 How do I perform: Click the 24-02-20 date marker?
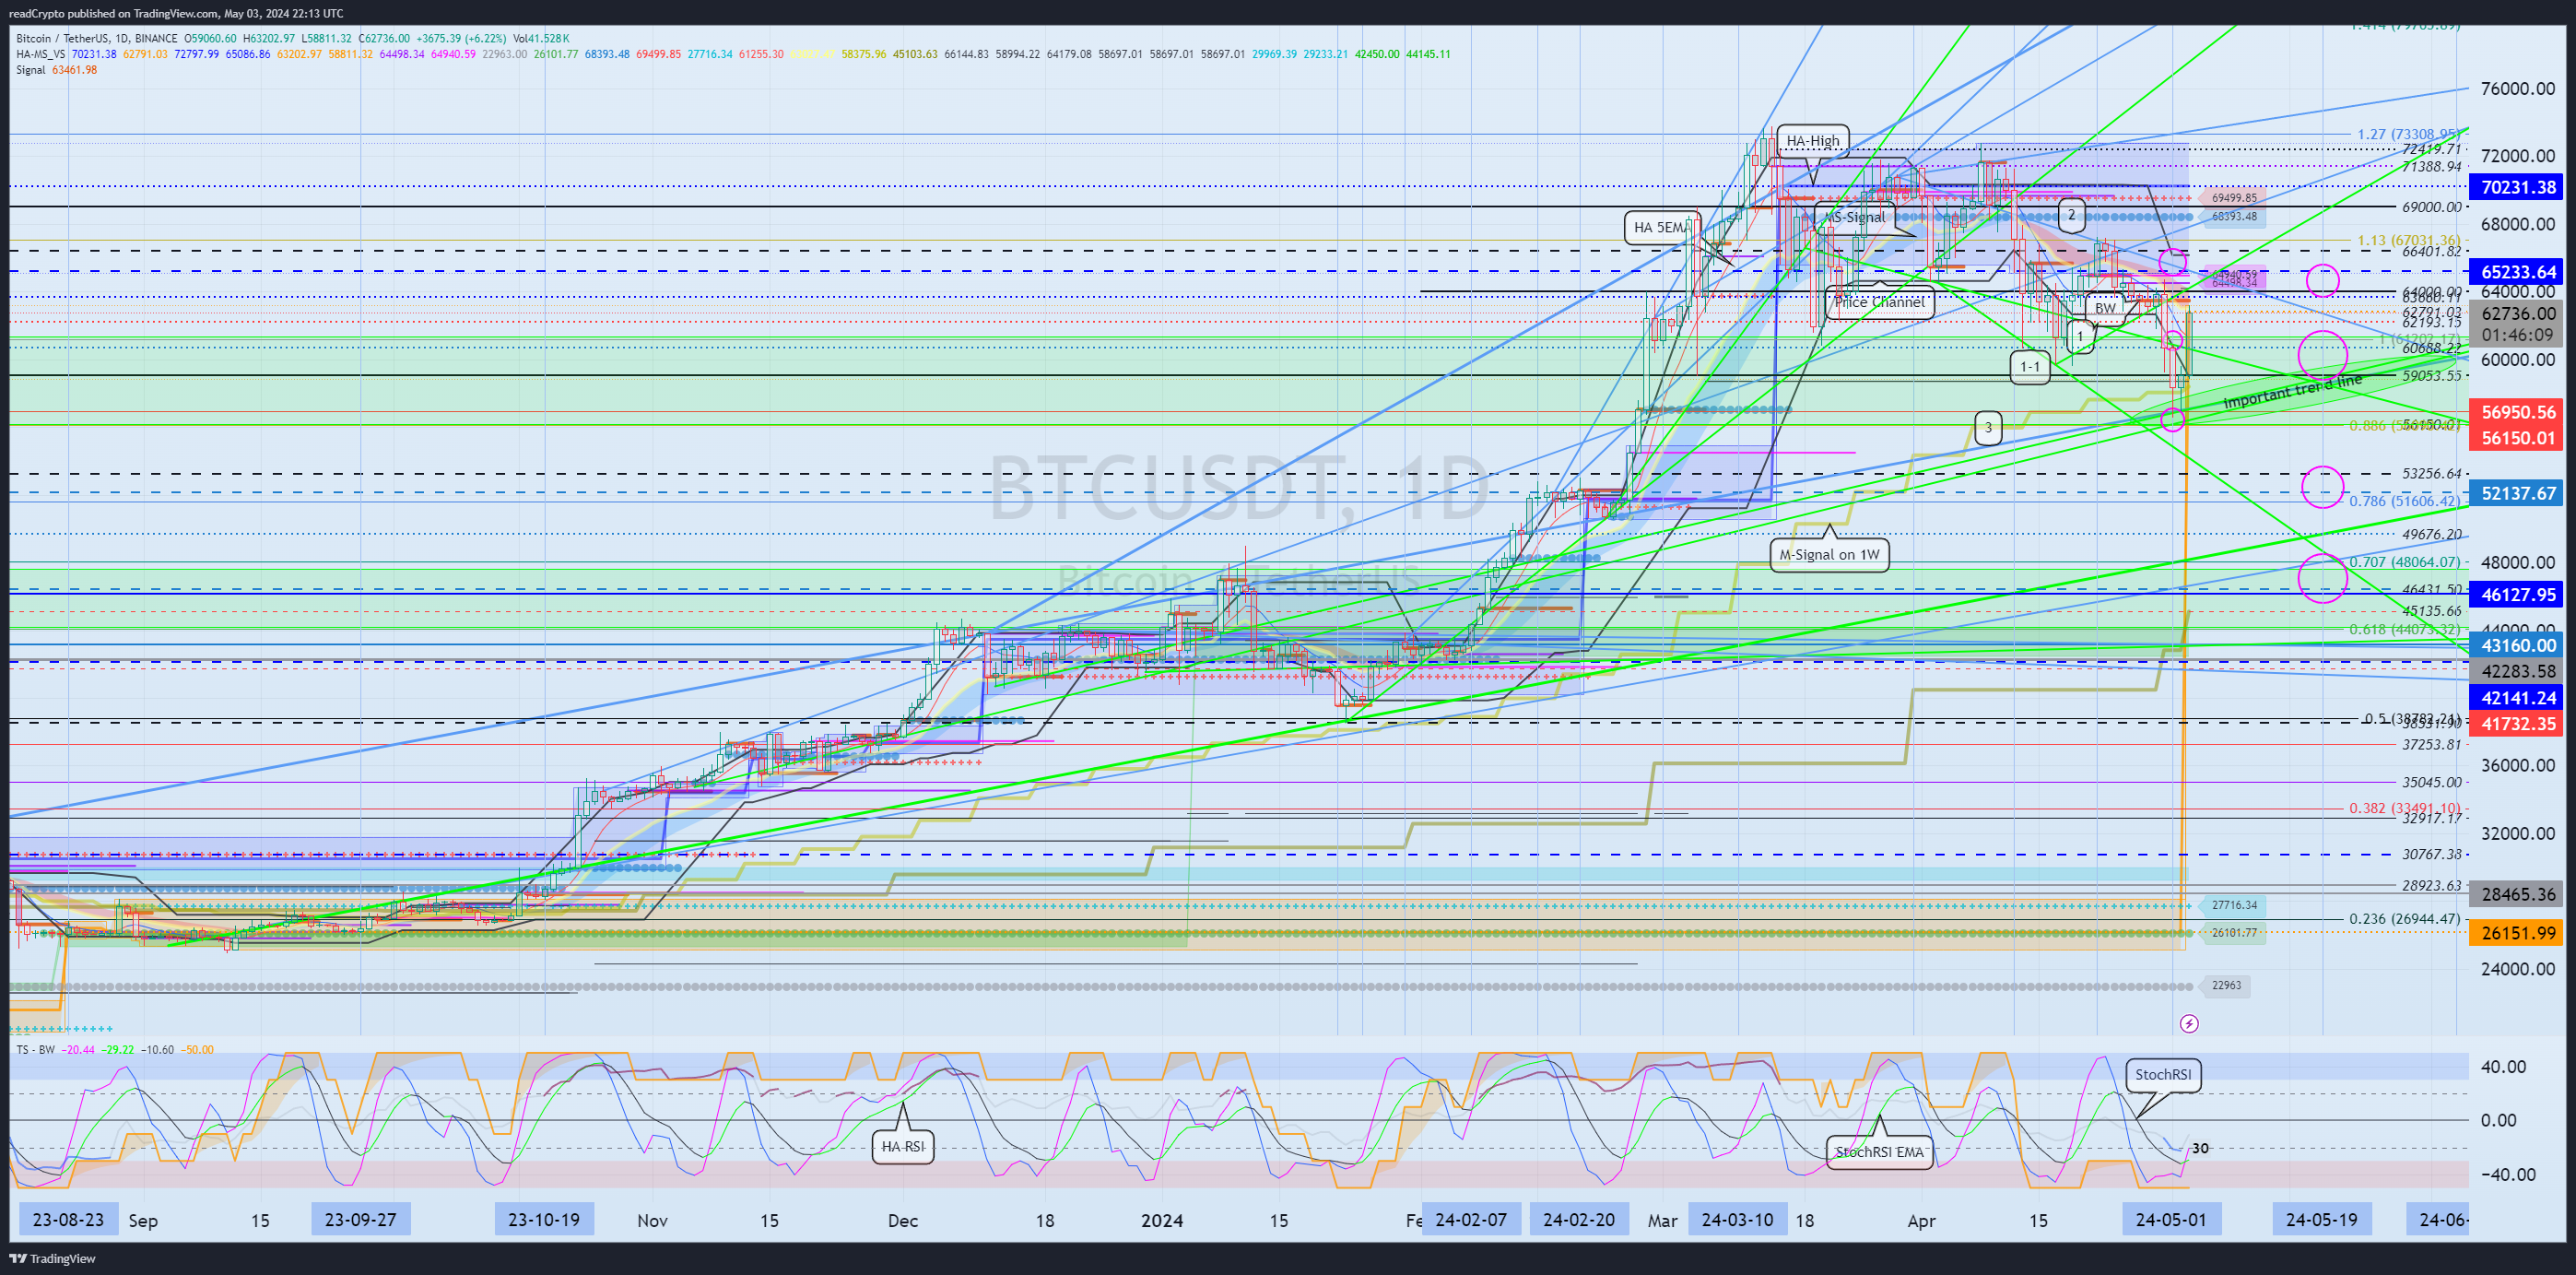pyautogui.click(x=1579, y=1220)
